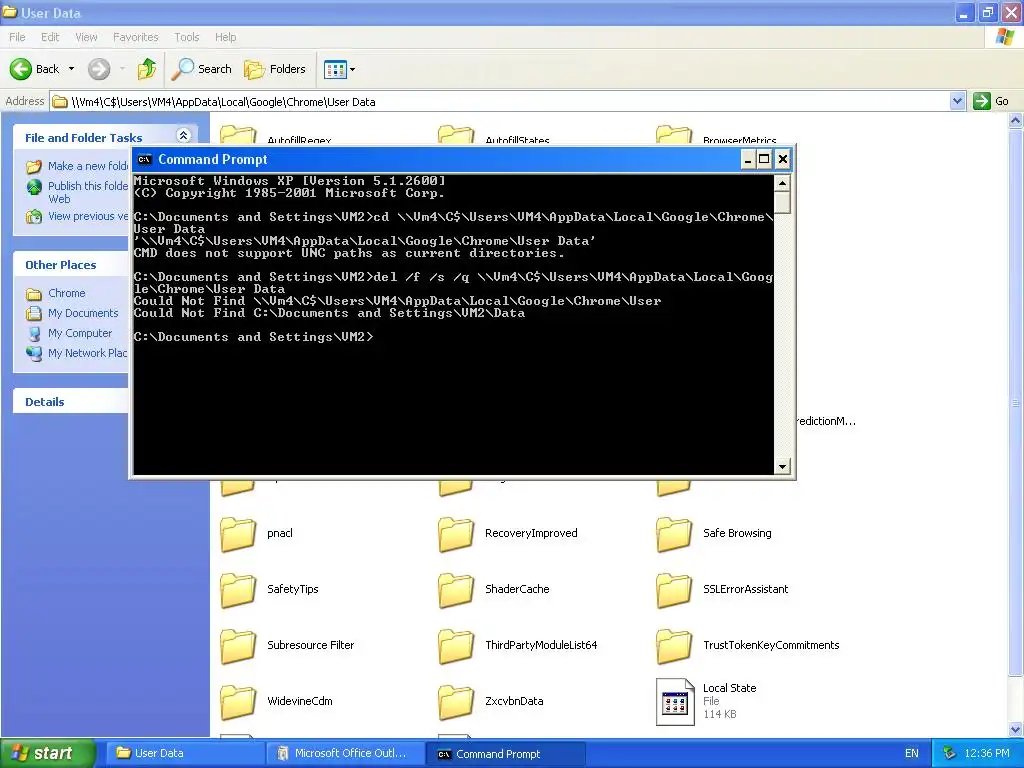Viewport: 1024px width, 768px height.
Task: Select the ZxcvbnData folder icon
Action: point(455,702)
